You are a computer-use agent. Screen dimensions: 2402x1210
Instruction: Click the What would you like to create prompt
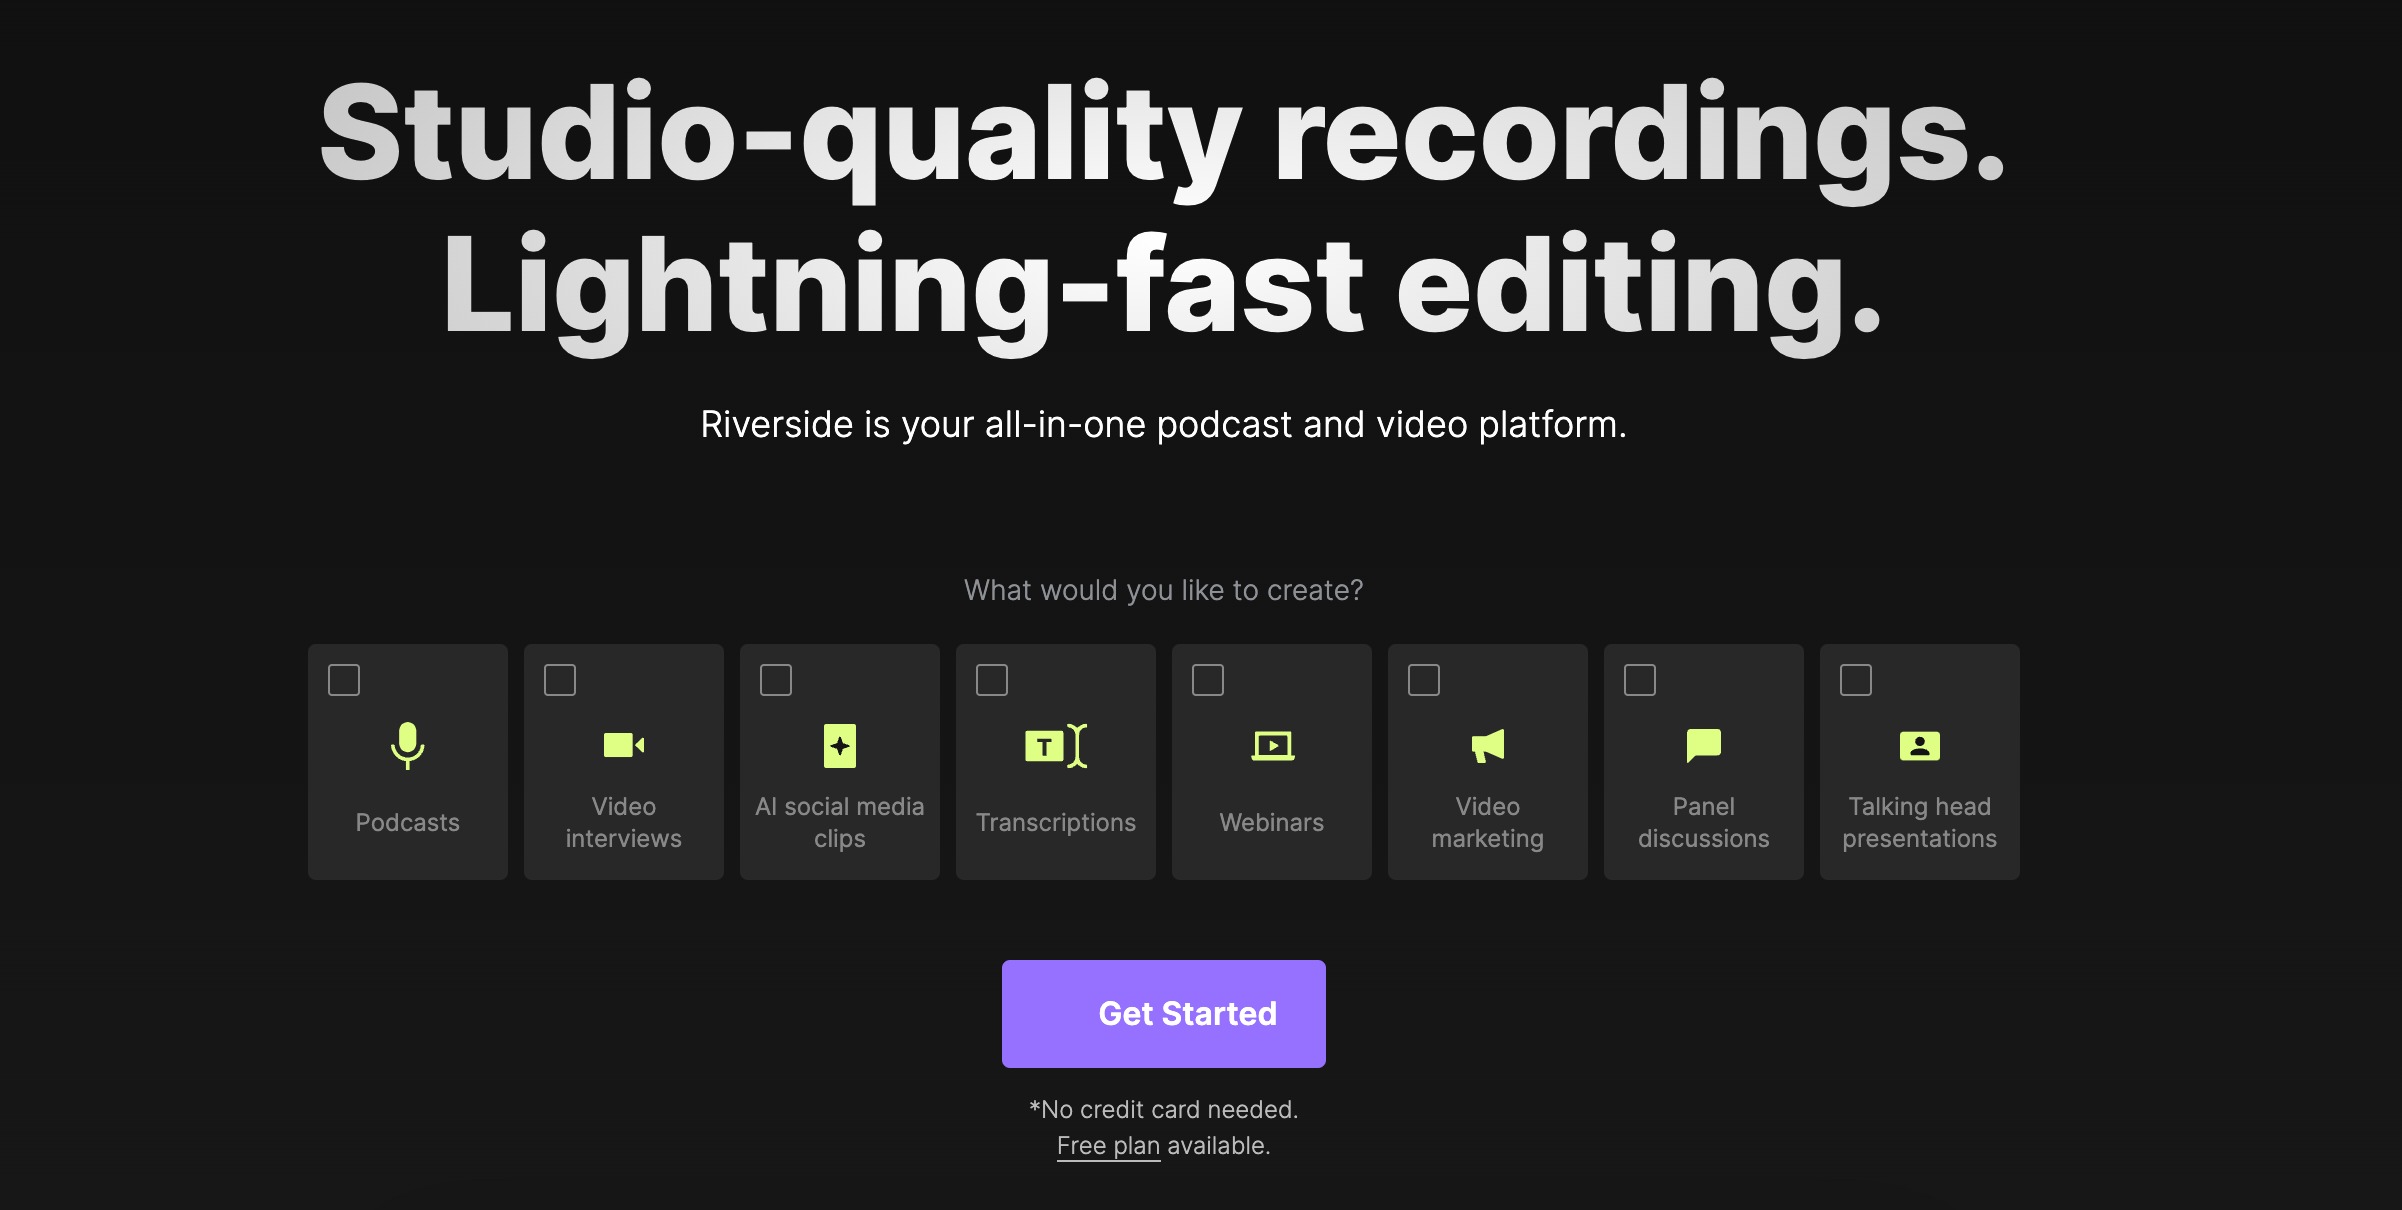1163,588
